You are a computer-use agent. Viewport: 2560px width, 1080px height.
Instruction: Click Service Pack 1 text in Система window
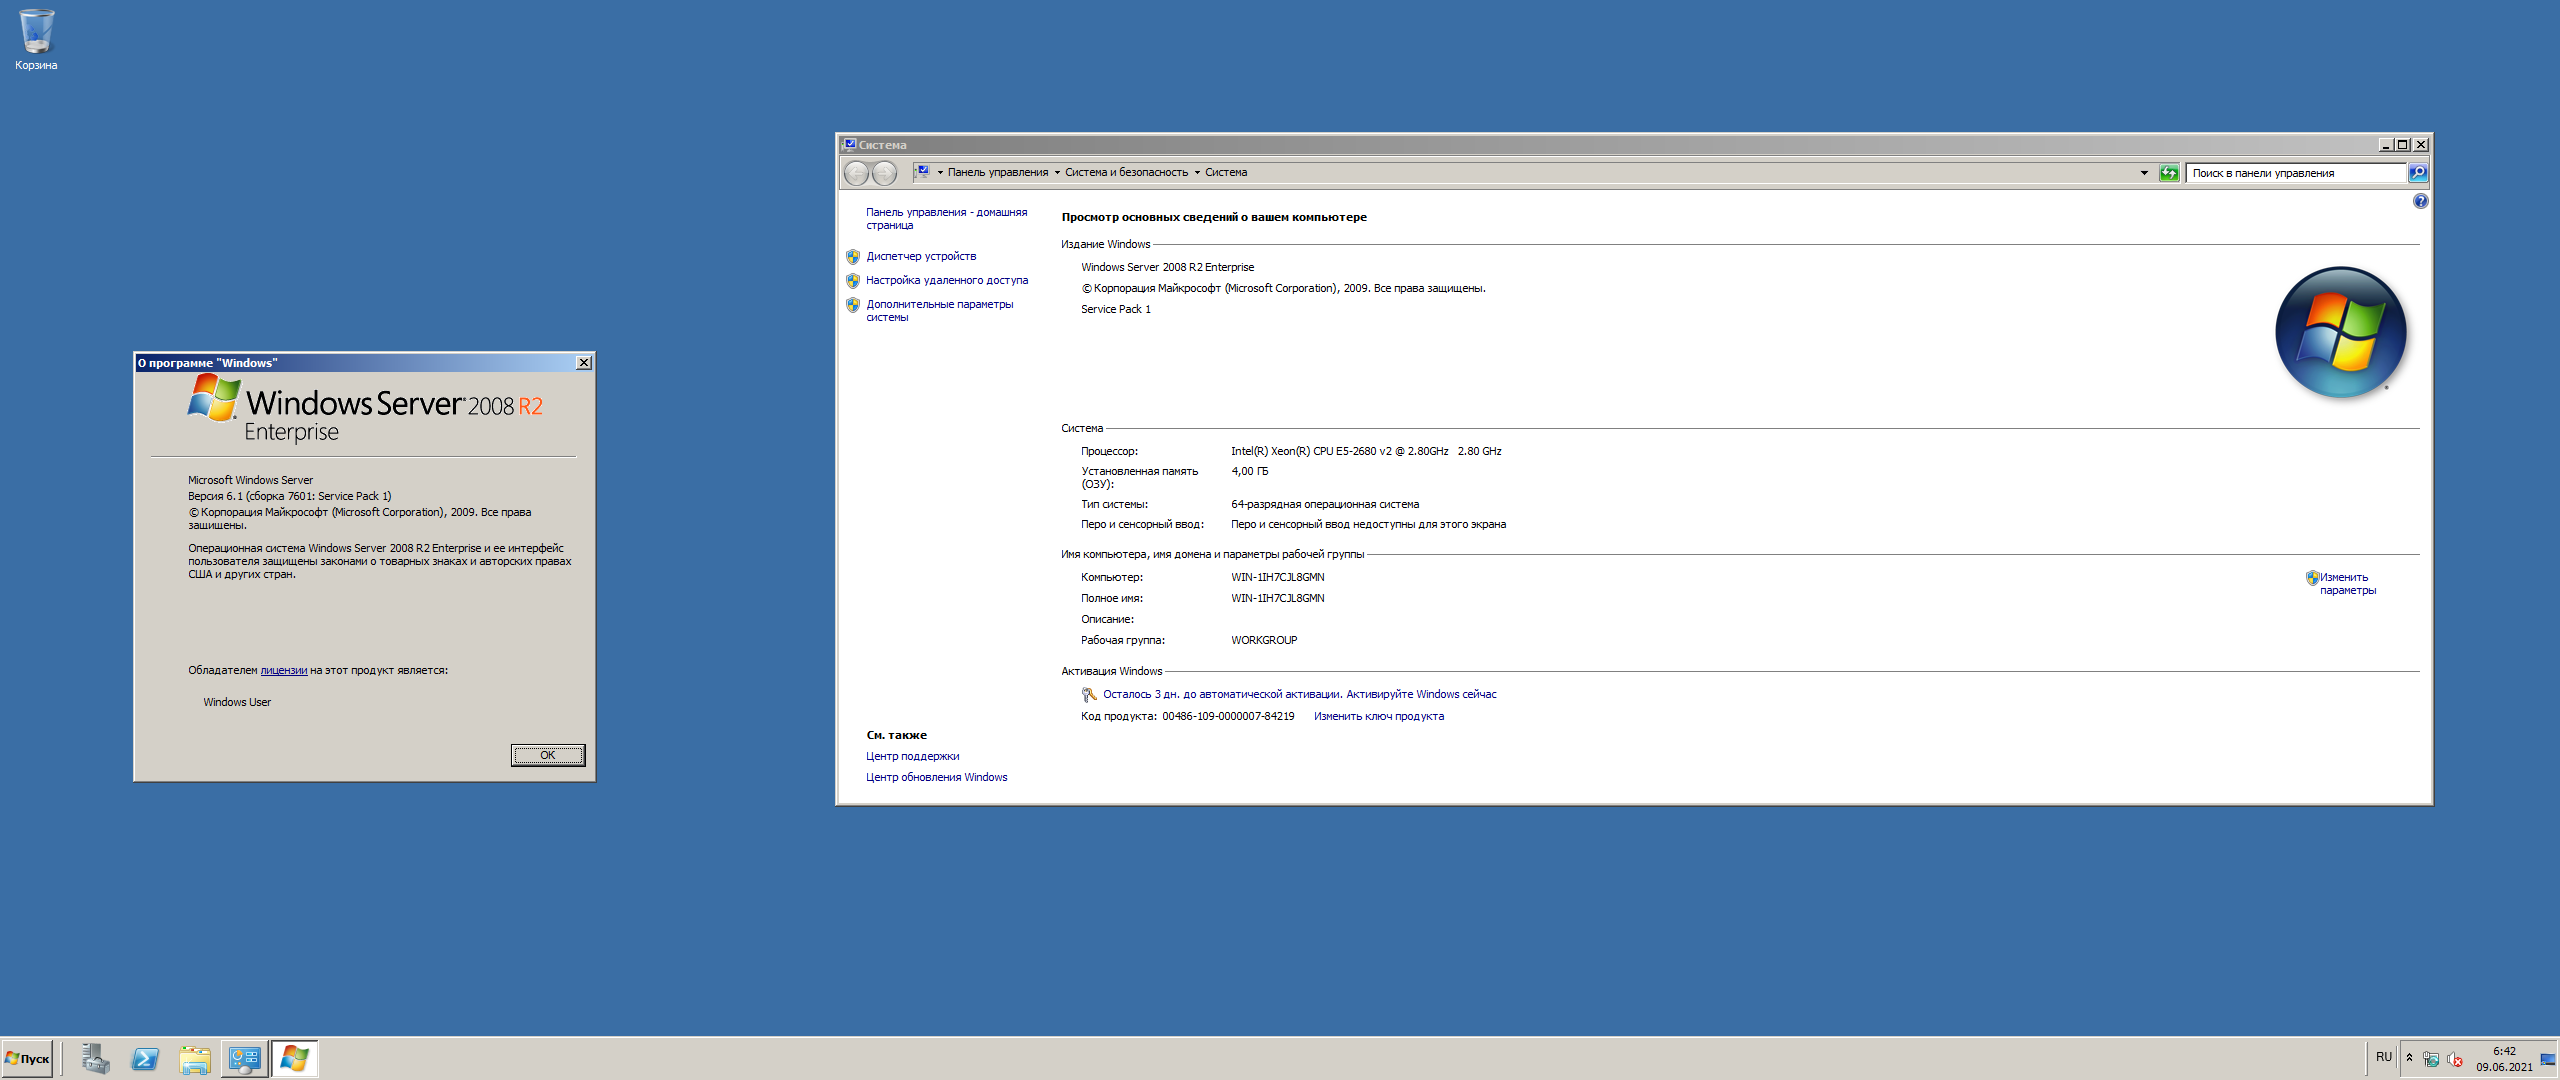pyautogui.click(x=1116, y=310)
